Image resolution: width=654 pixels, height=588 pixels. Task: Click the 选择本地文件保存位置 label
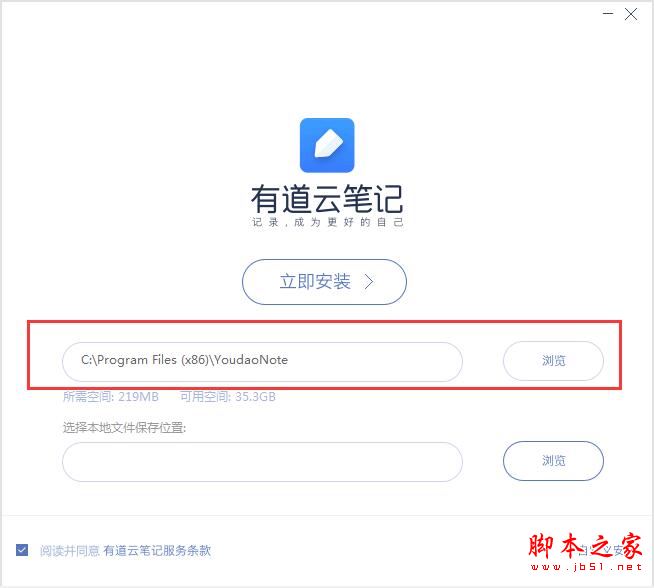pyautogui.click(x=124, y=427)
